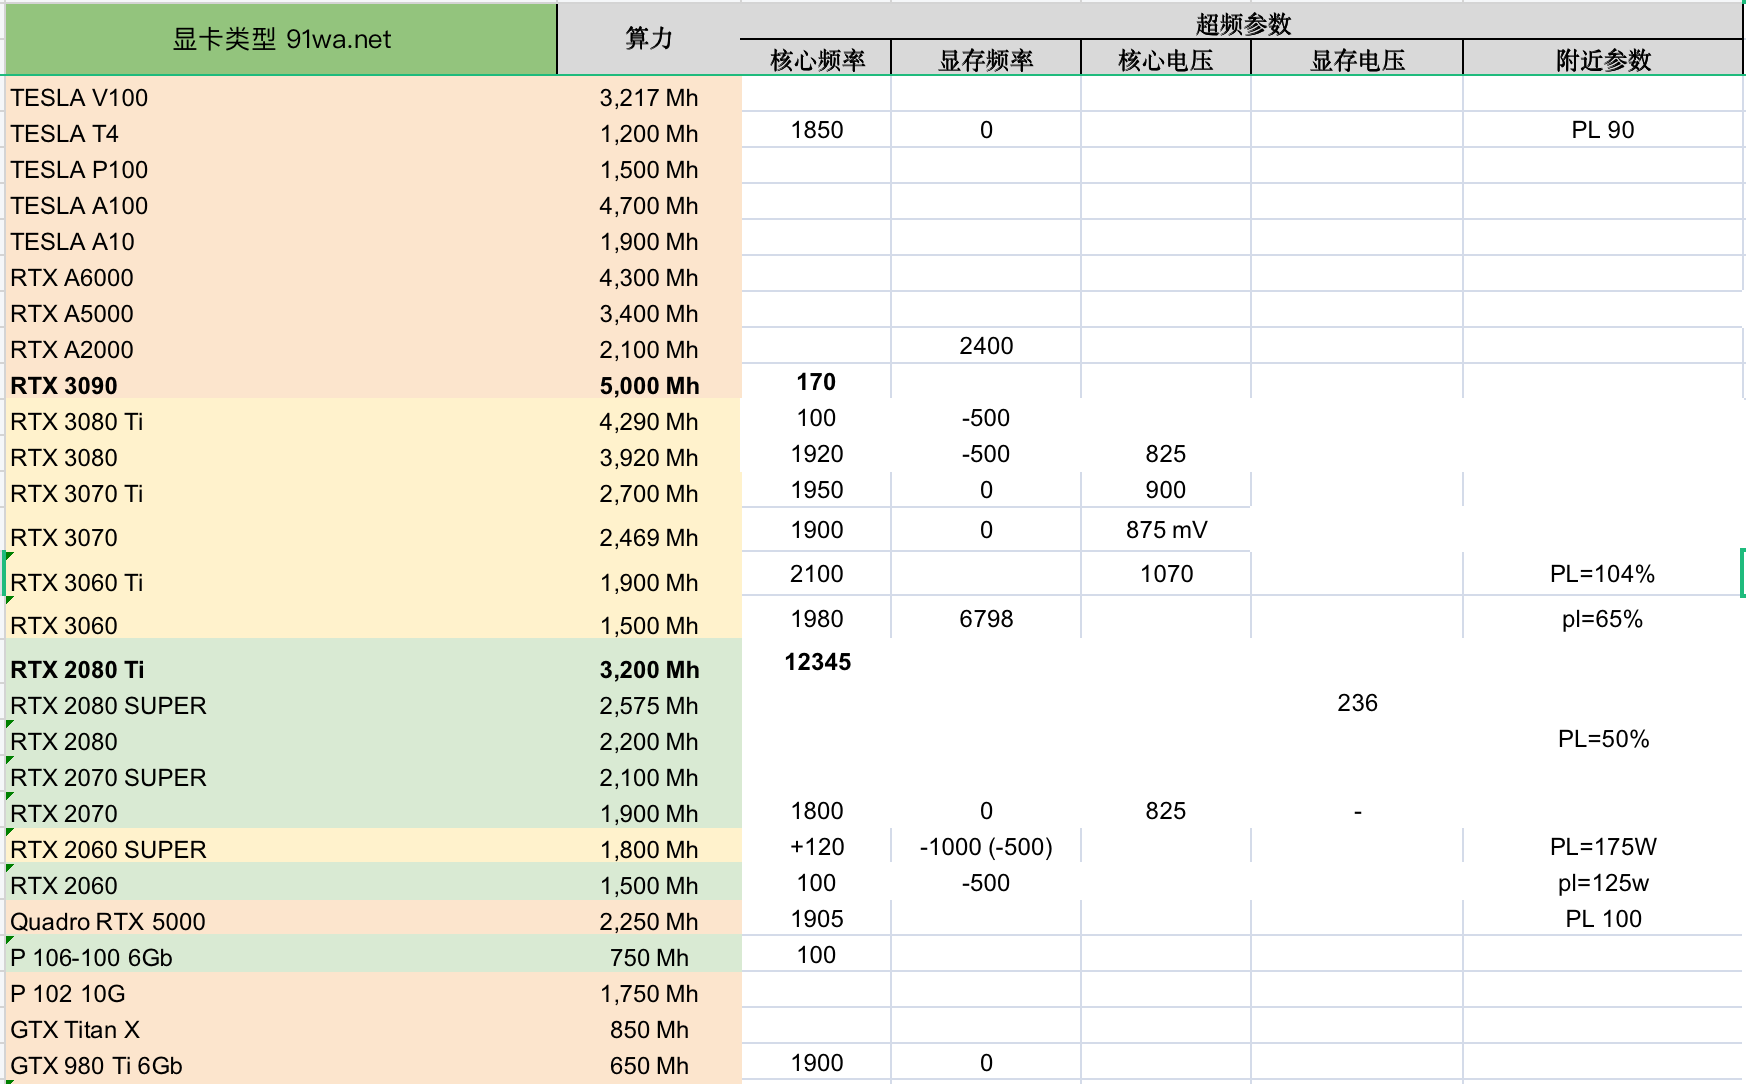Select the 超频参数 merged header
Image resolution: width=1746 pixels, height=1084 pixels.
point(1242,23)
